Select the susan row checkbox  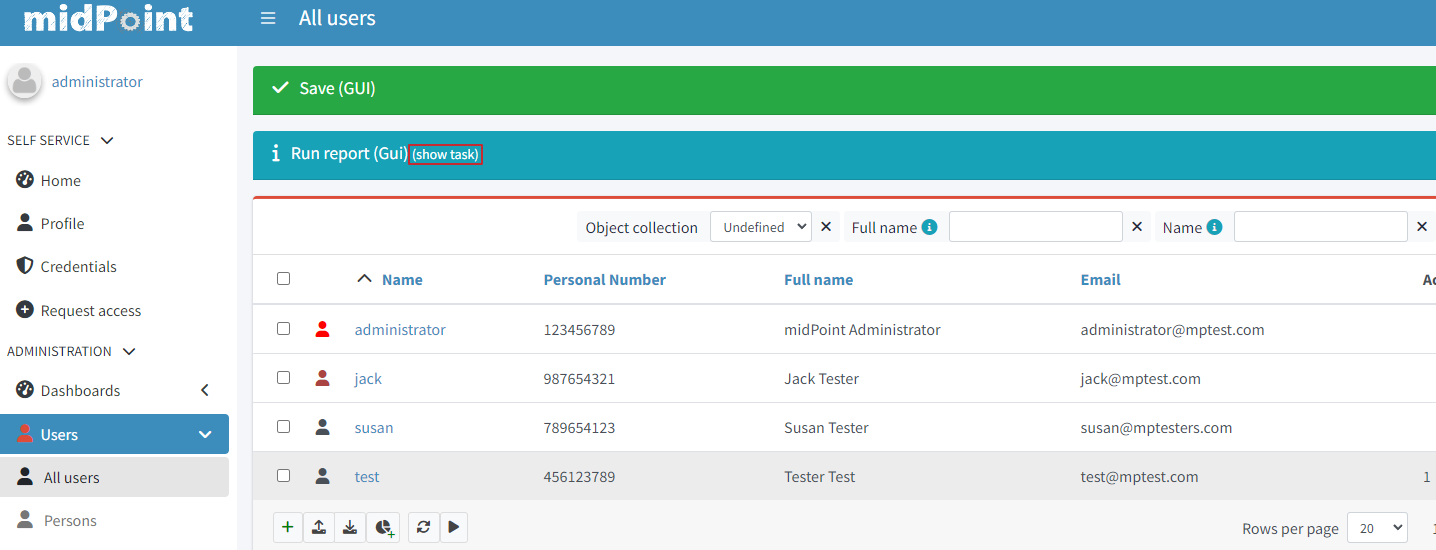(x=284, y=427)
